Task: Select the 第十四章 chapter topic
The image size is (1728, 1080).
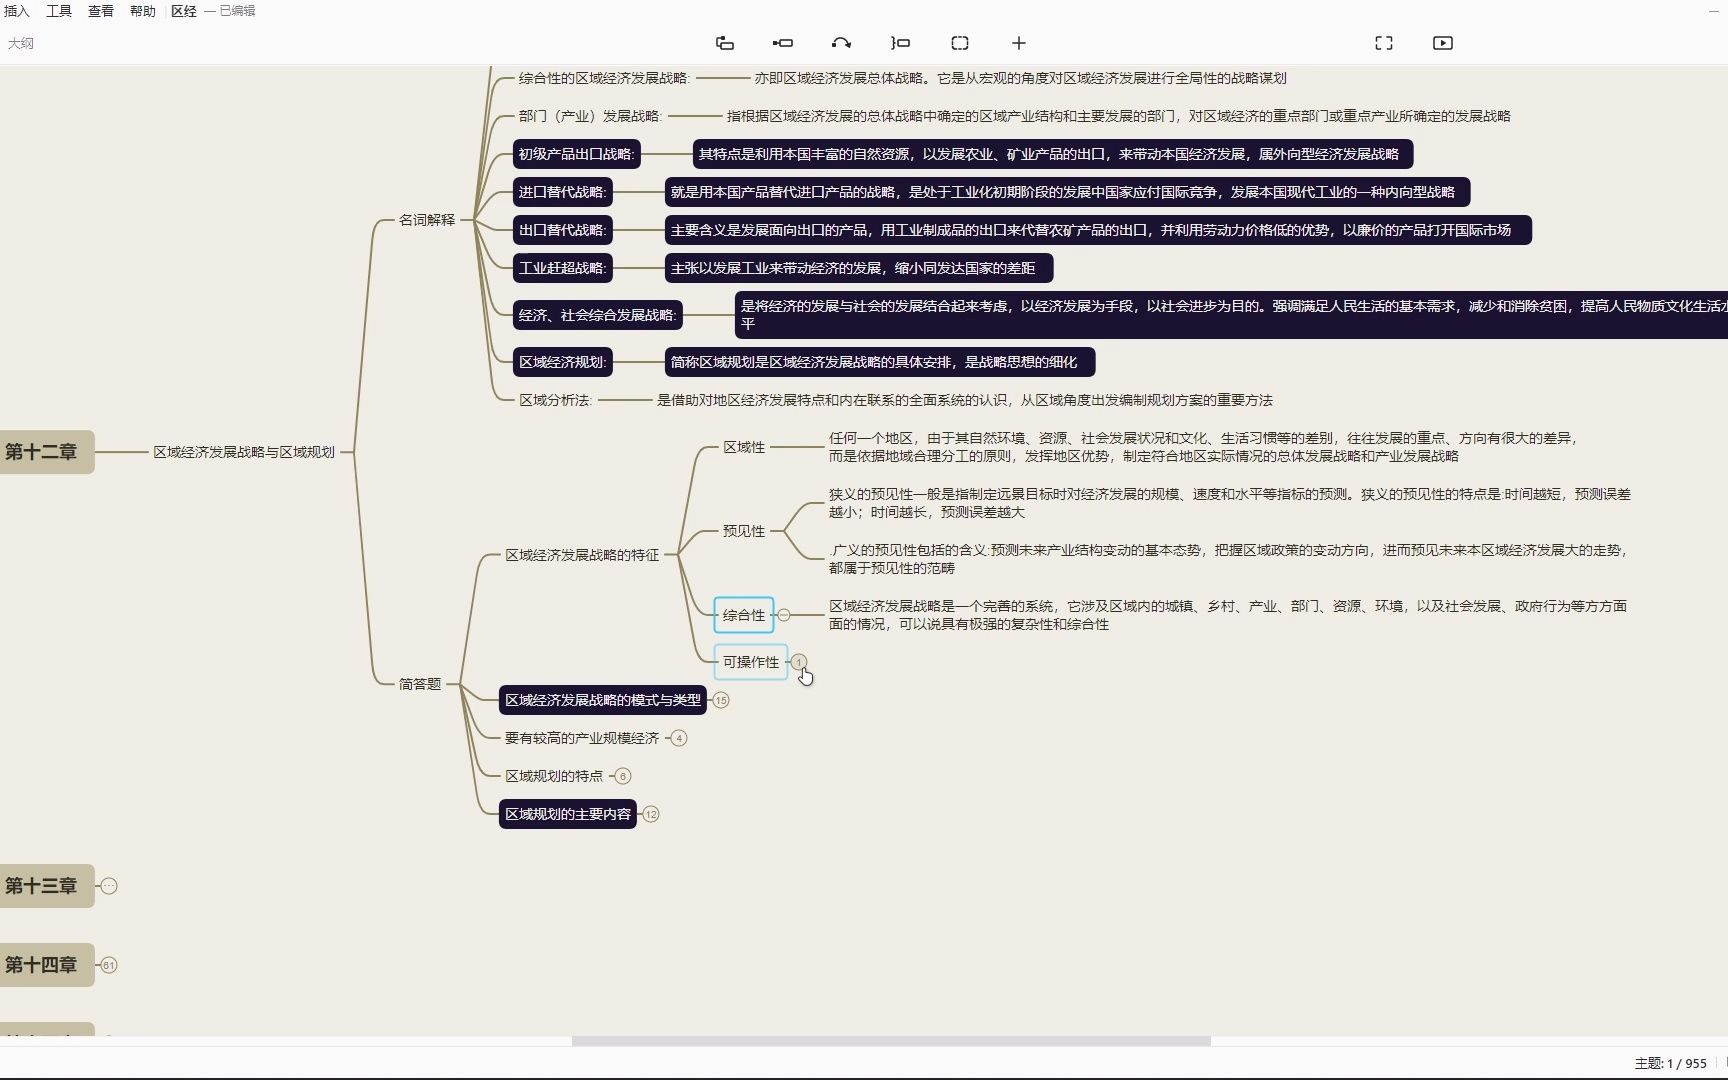Action: [x=45, y=965]
